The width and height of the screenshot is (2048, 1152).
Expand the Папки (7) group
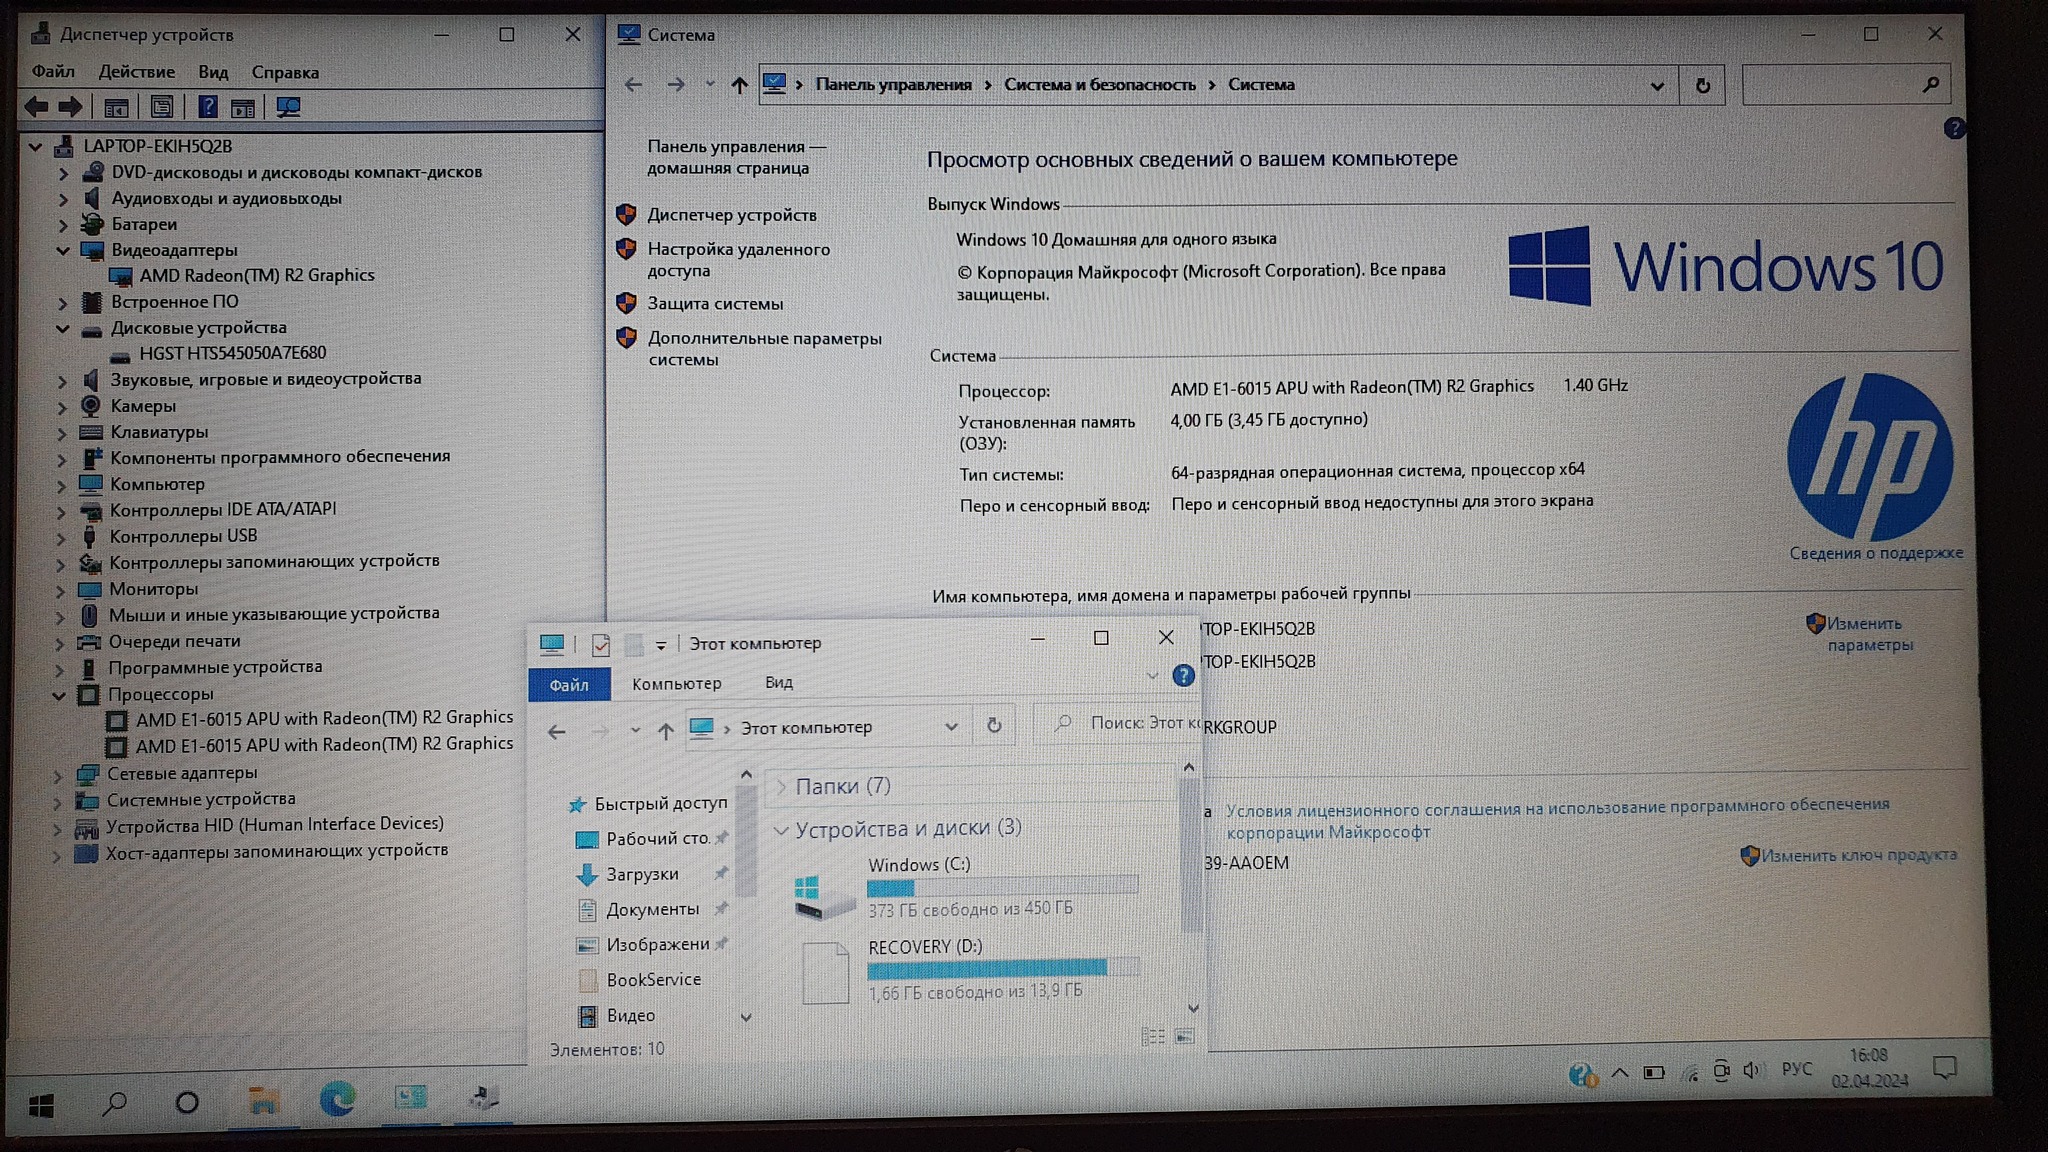pyautogui.click(x=782, y=787)
